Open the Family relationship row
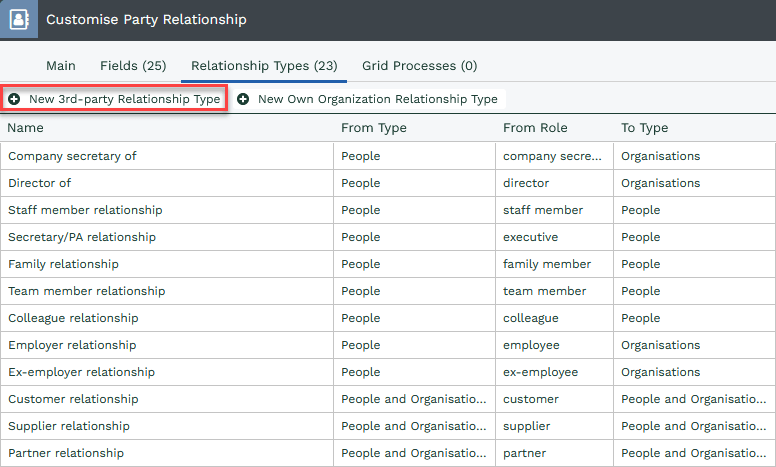Viewport: 776px width, 467px height. (x=388, y=264)
